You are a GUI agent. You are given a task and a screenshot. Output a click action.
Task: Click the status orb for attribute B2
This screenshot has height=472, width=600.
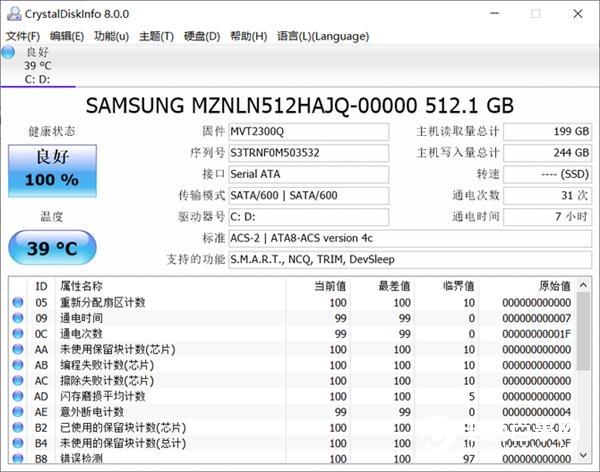point(18,427)
